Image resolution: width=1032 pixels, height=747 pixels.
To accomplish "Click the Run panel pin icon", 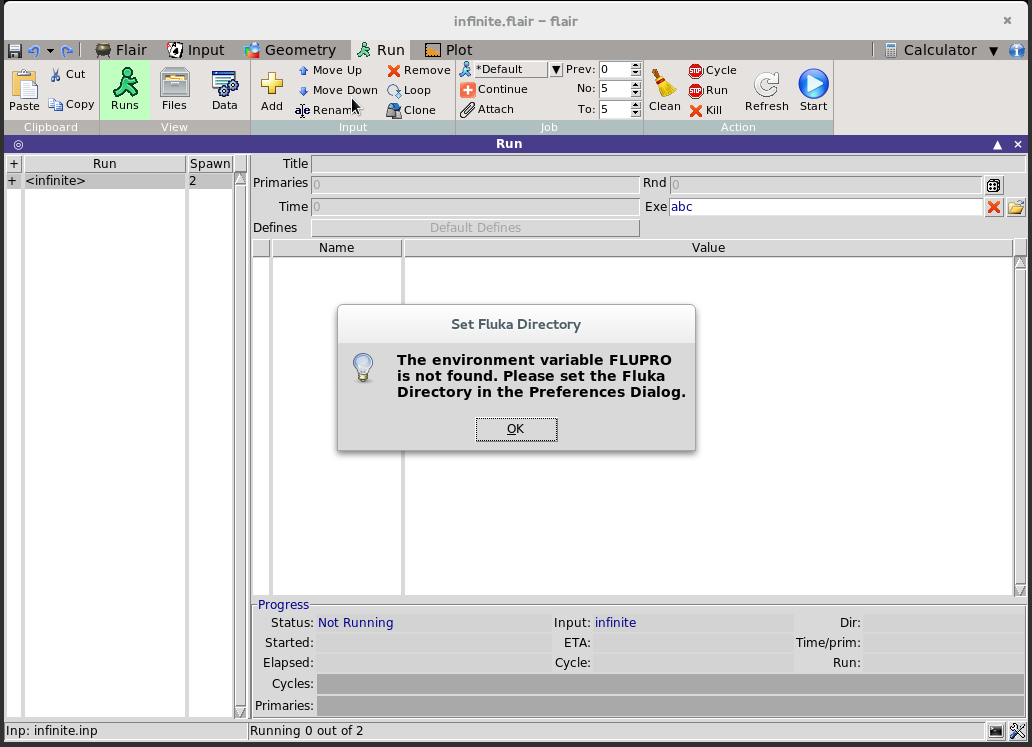I will (18, 145).
